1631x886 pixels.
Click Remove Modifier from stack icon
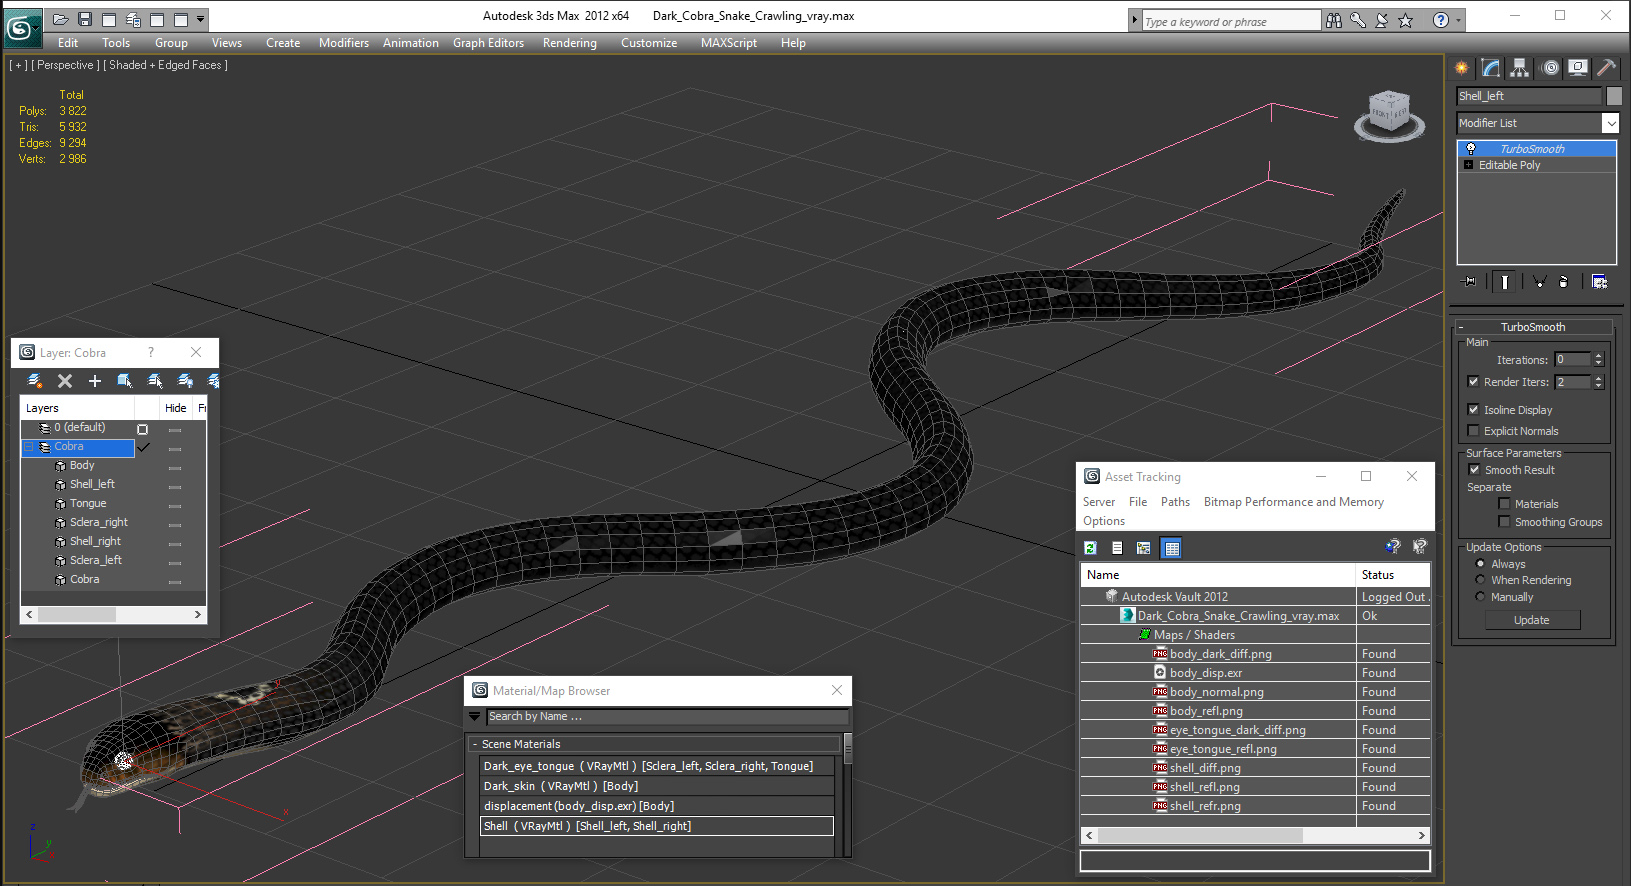click(x=1564, y=282)
